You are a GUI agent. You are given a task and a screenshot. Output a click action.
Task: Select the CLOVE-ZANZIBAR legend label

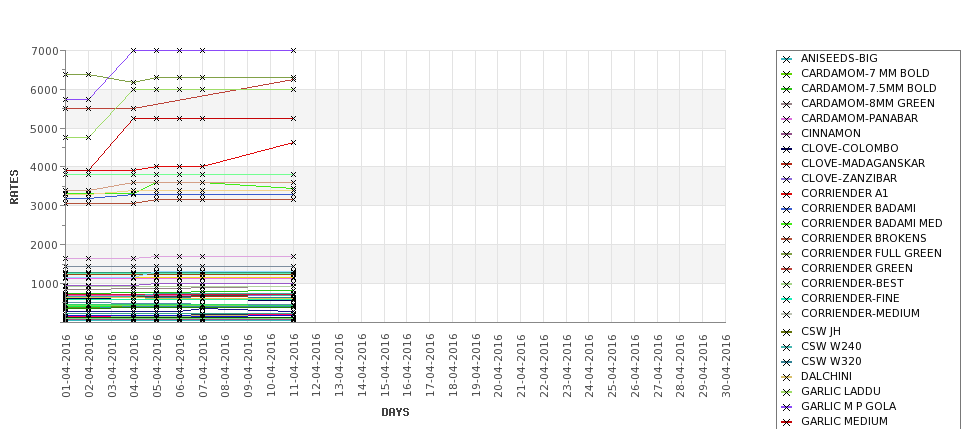point(849,178)
